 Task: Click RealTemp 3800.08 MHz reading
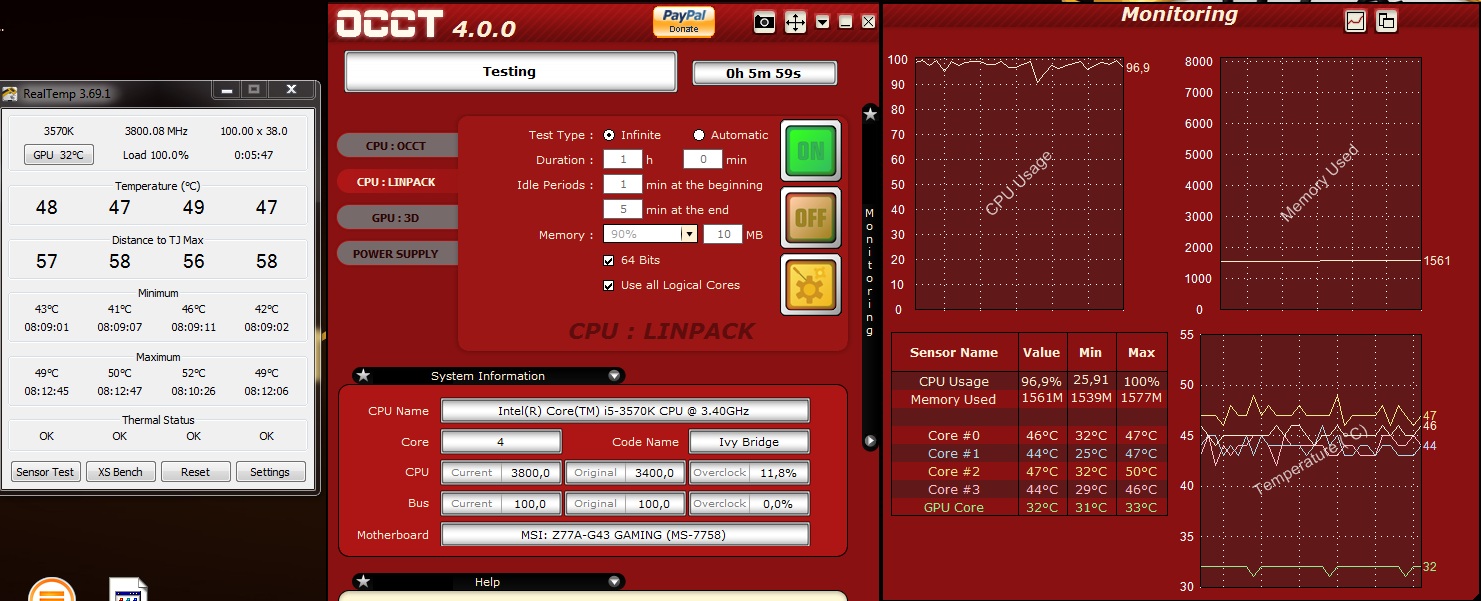click(156, 131)
